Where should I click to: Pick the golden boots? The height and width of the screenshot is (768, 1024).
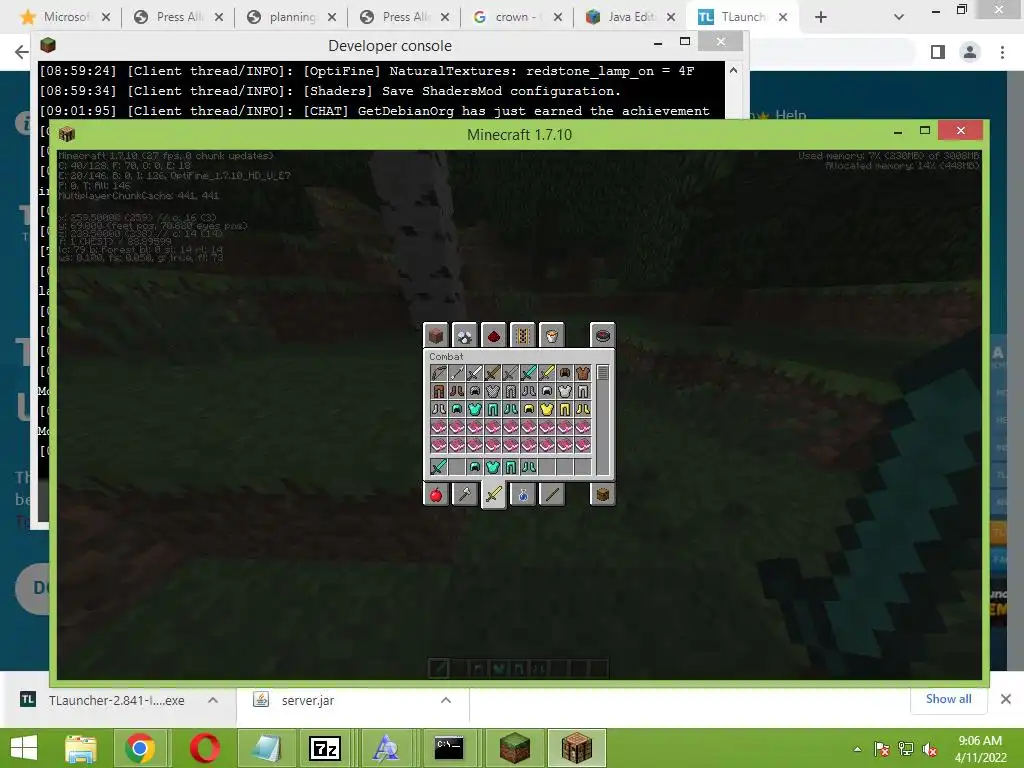click(x=583, y=409)
